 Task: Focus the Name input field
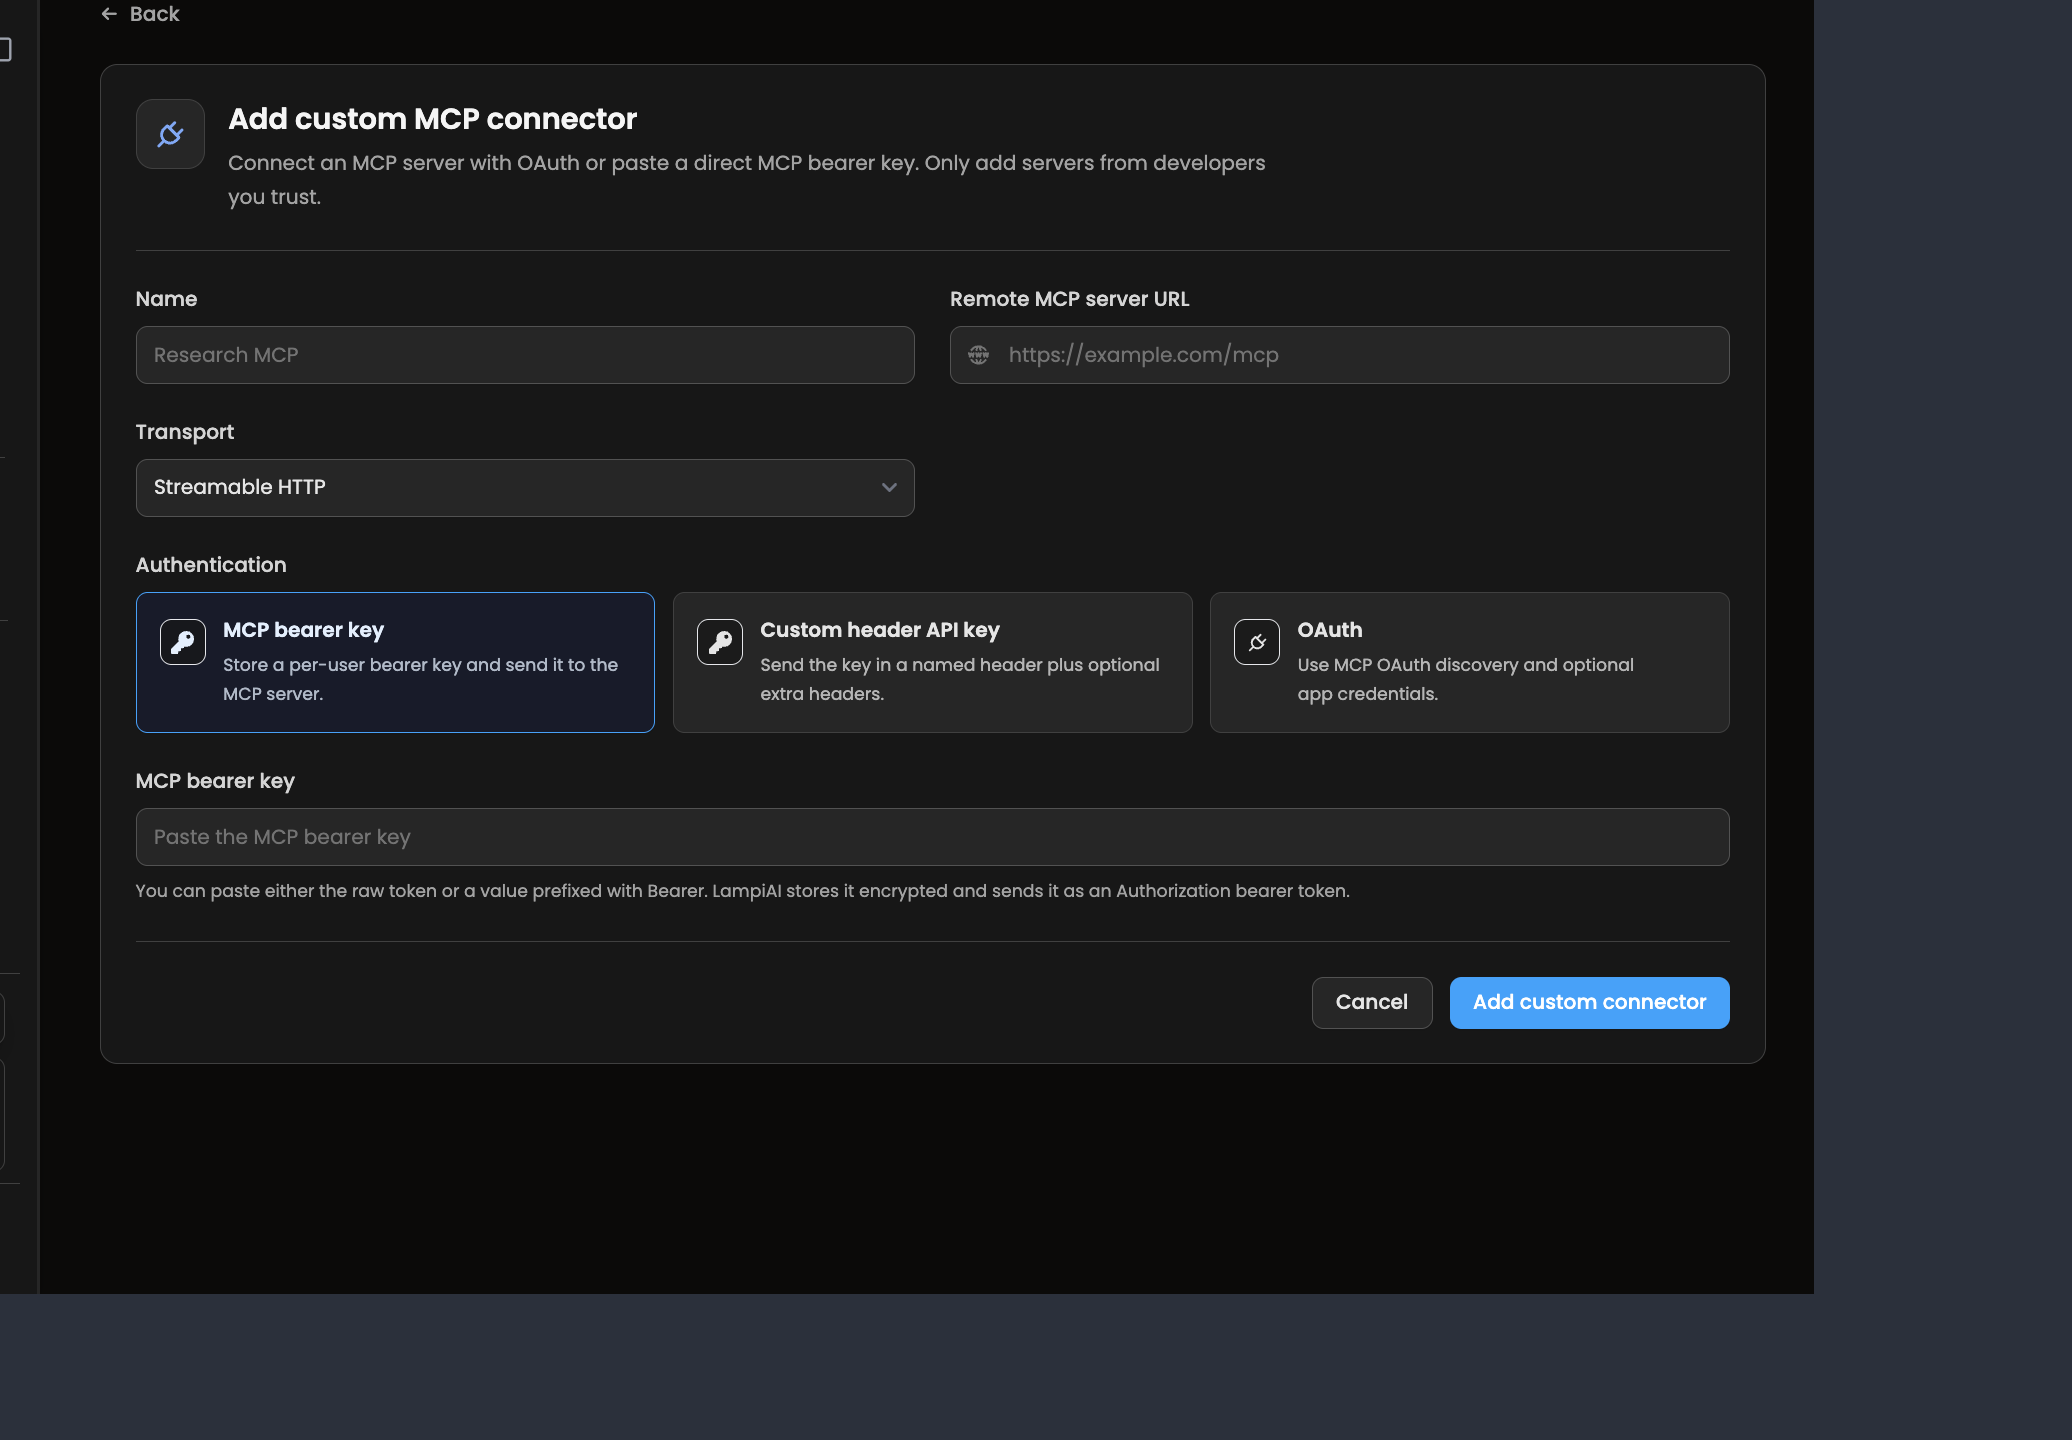coord(525,355)
